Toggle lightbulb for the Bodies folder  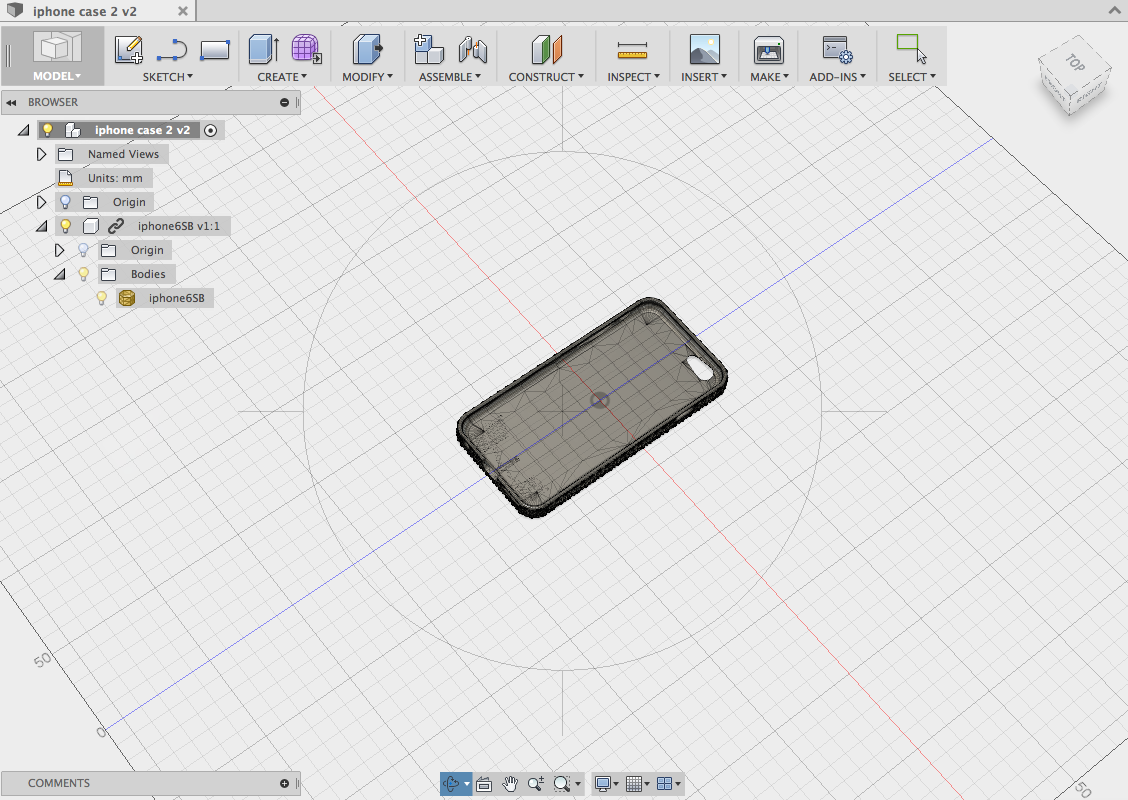pos(84,274)
